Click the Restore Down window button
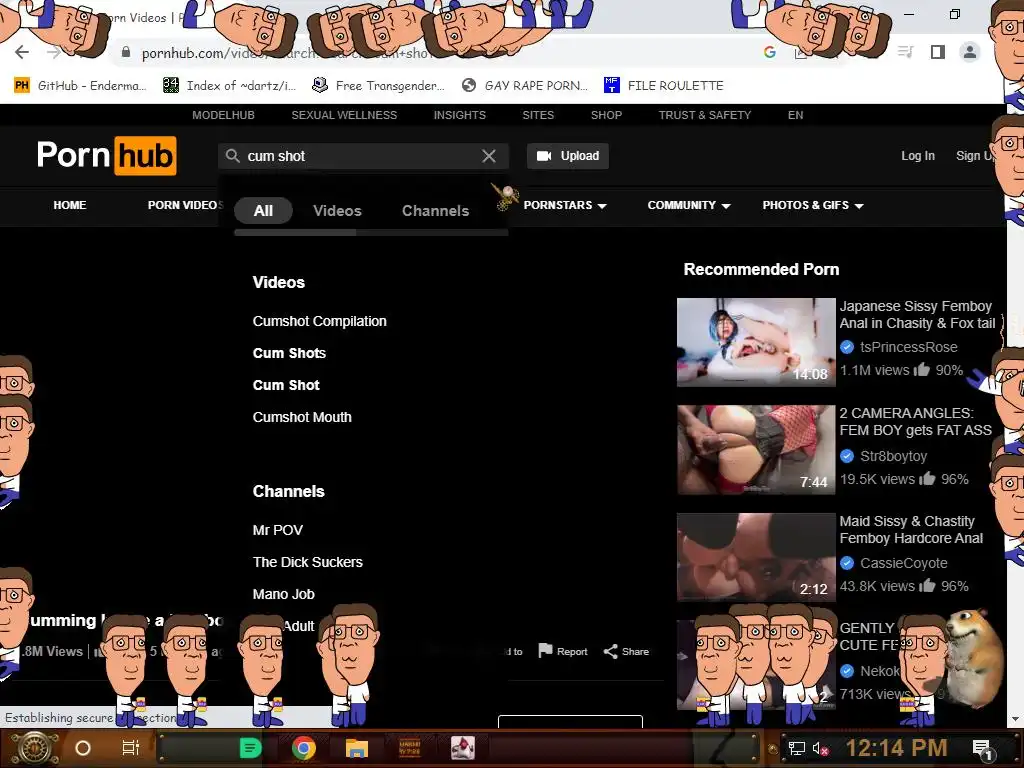 coord(955,14)
